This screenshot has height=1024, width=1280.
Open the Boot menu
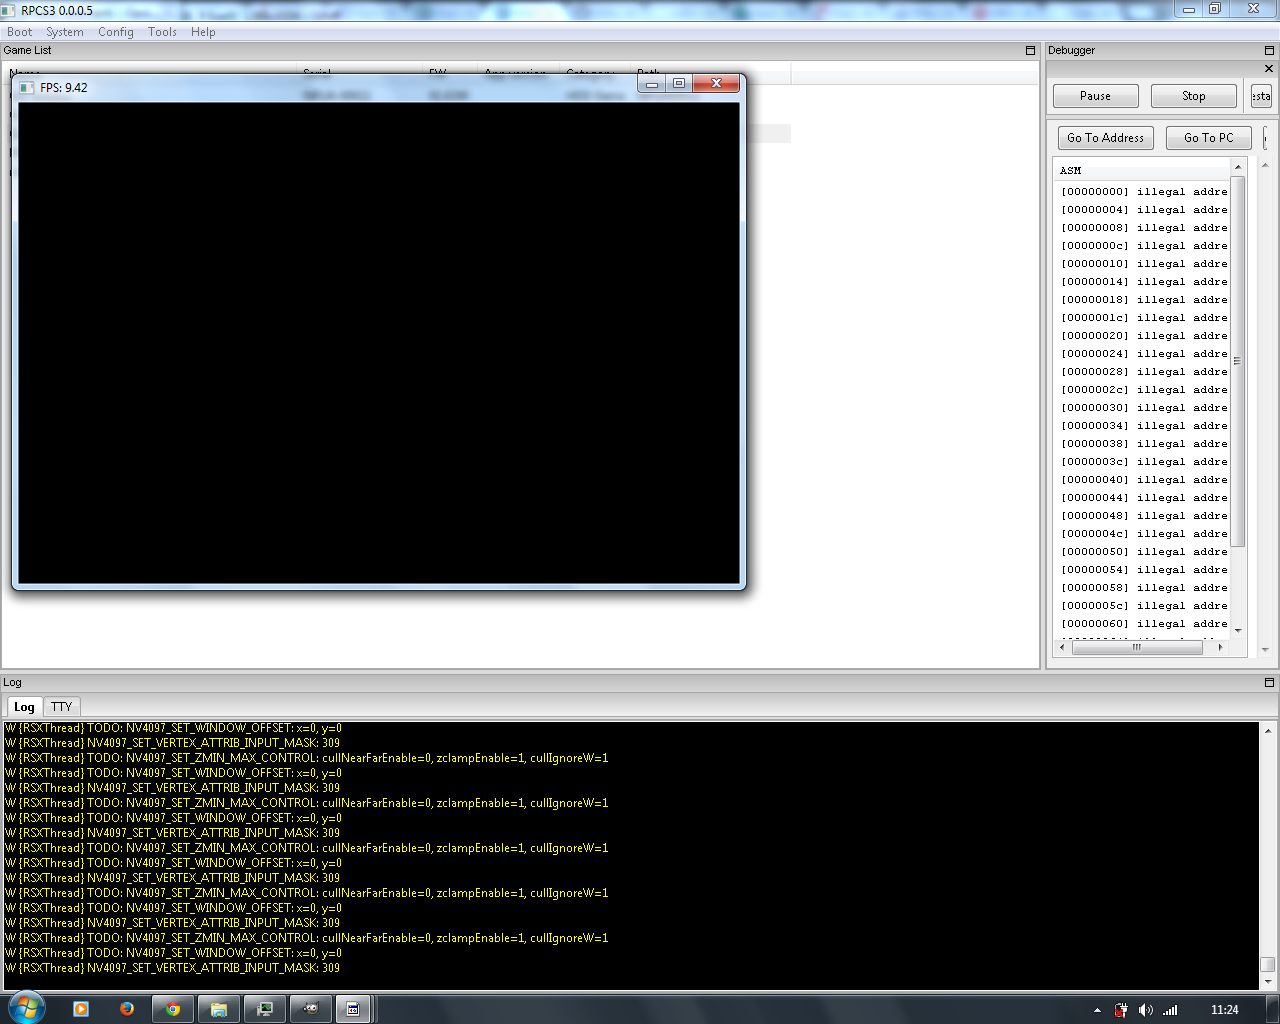pyautogui.click(x=19, y=32)
